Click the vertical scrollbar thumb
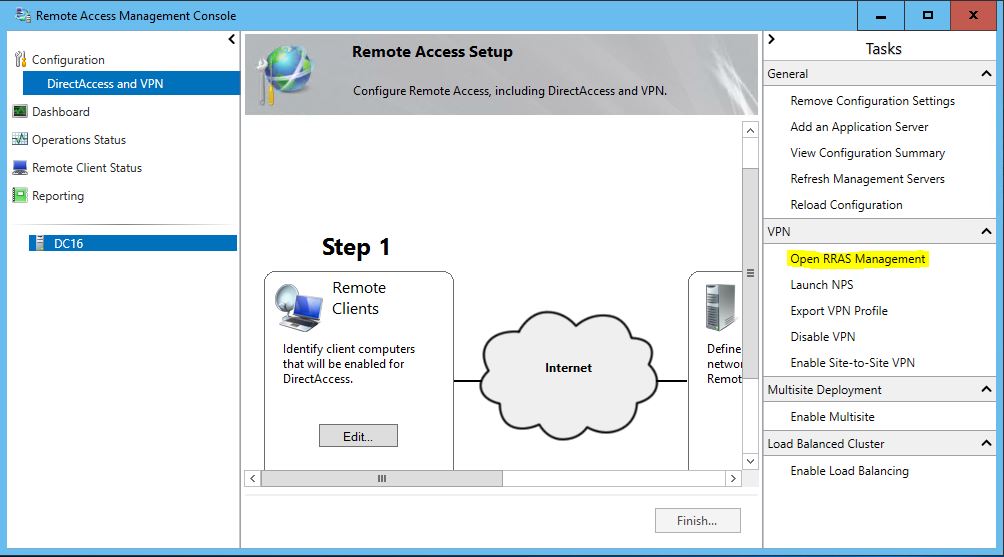1004x557 pixels. pyautogui.click(x=750, y=273)
